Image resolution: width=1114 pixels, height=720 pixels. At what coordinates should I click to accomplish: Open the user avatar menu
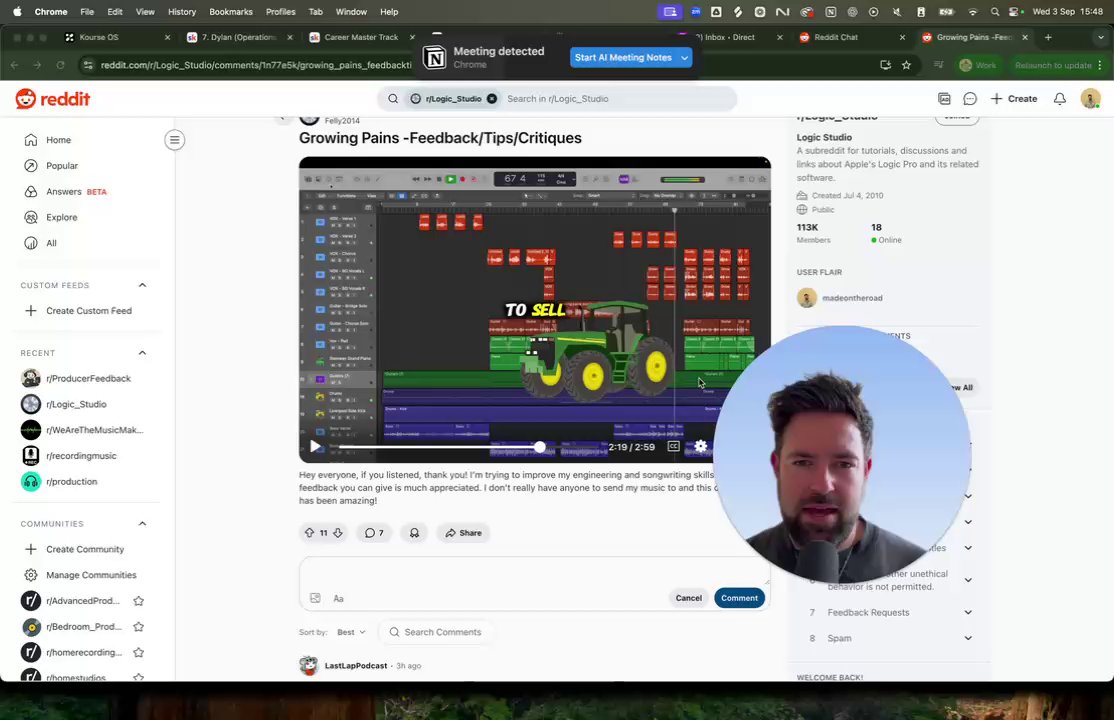(x=1091, y=99)
